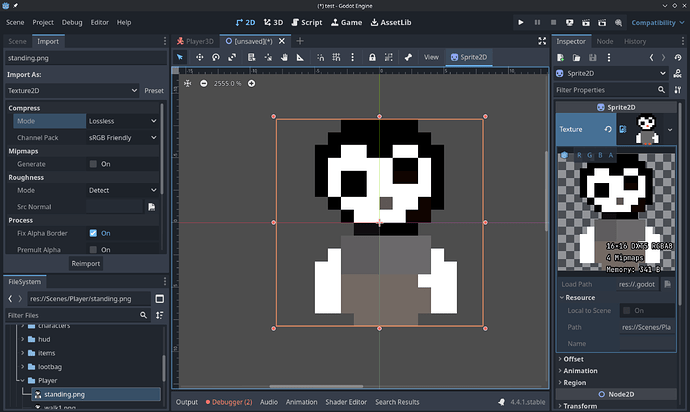Viewport: 690px width, 412px height.
Task: Toggle FileSystem split view mode
Action: point(160,299)
